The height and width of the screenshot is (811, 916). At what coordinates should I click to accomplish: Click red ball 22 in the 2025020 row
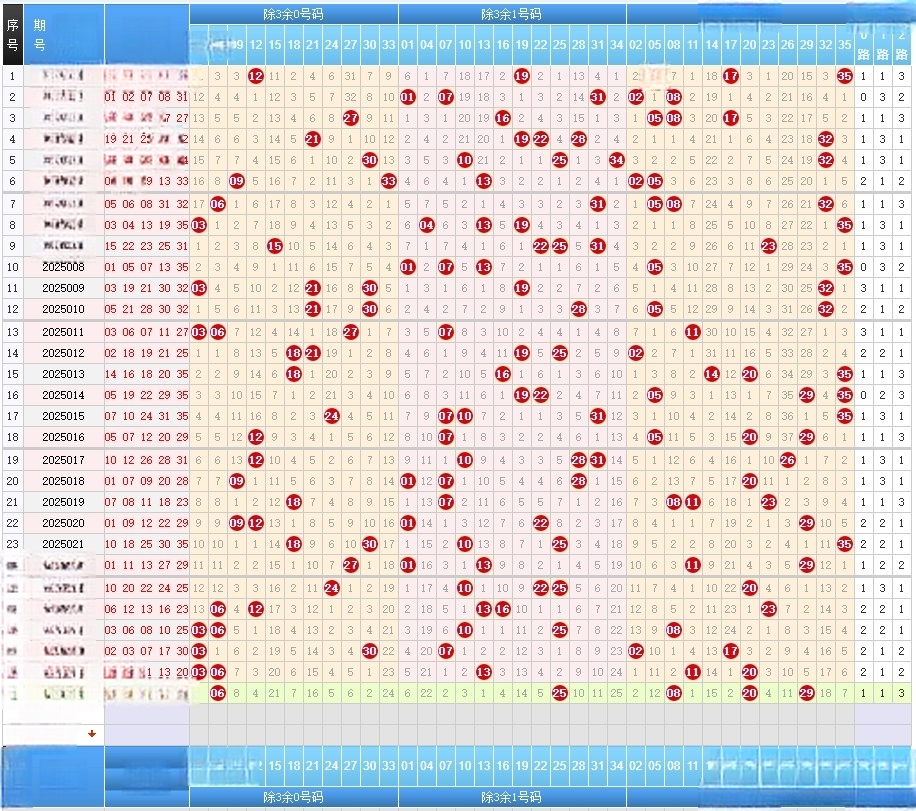click(540, 523)
